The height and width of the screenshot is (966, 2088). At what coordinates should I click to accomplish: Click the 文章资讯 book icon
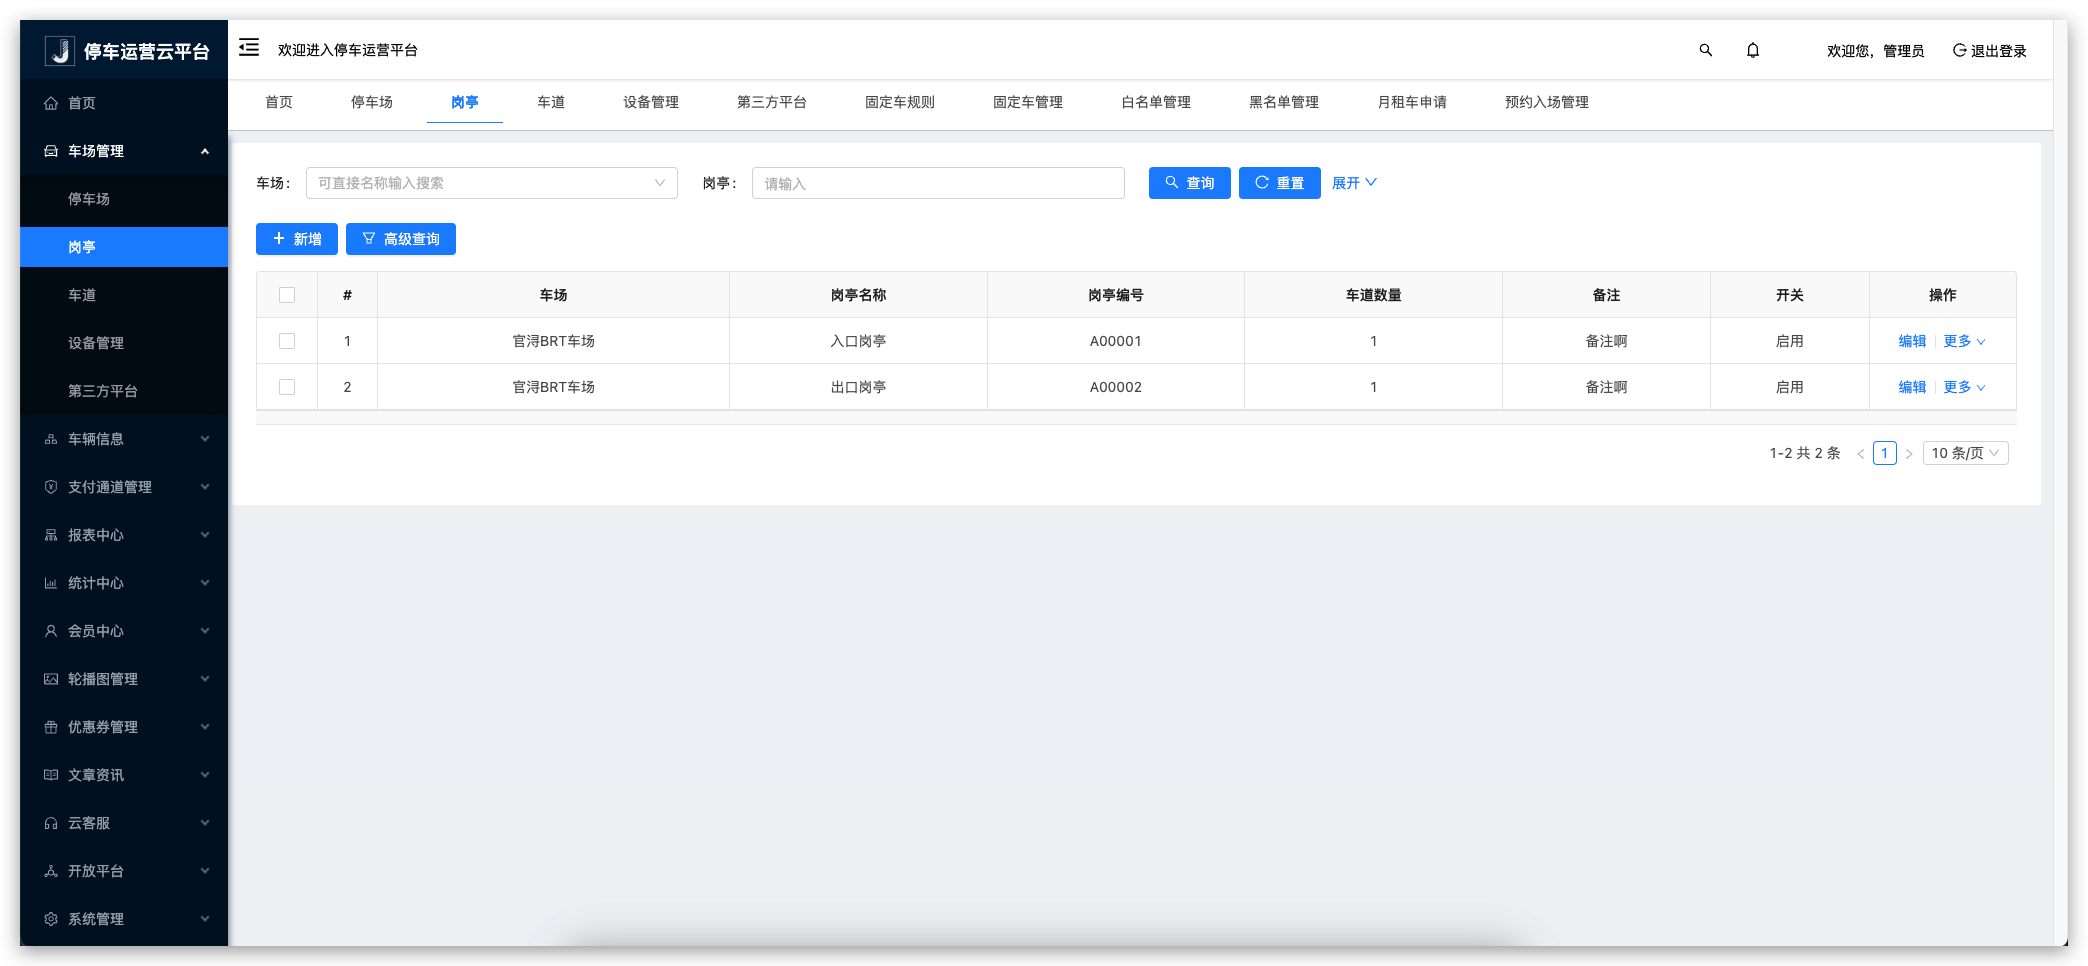51,775
